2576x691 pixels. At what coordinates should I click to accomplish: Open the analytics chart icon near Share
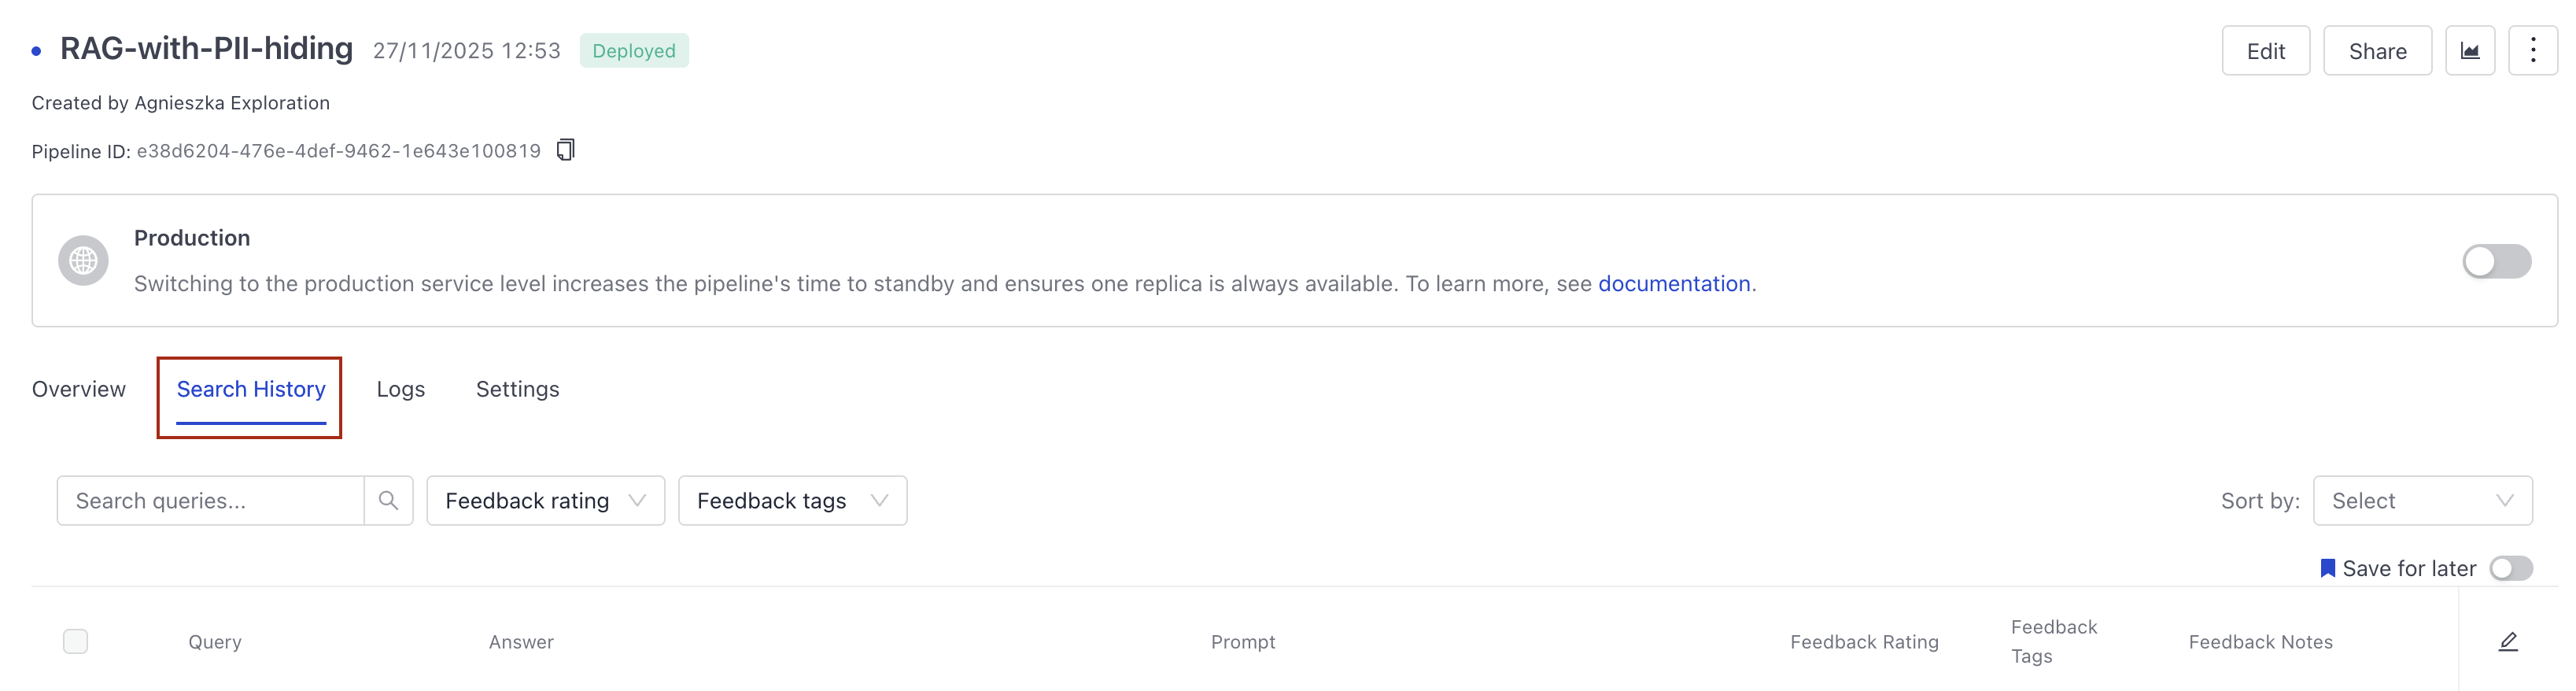click(2471, 50)
